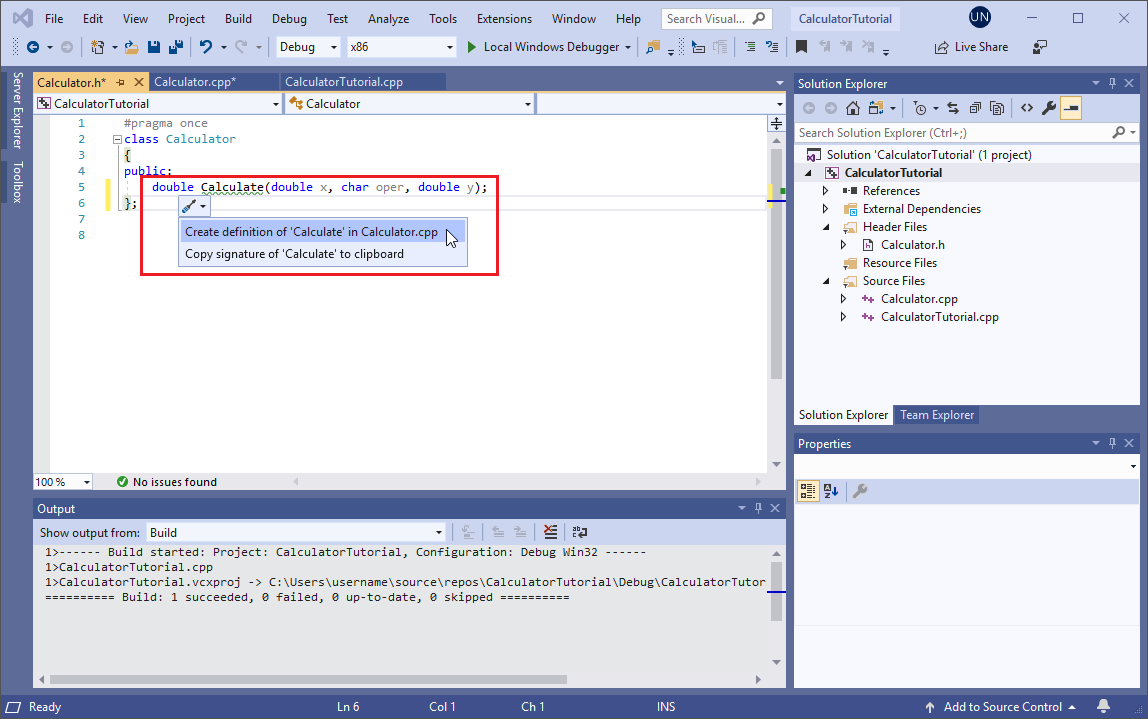Expand the References node

(x=824, y=190)
